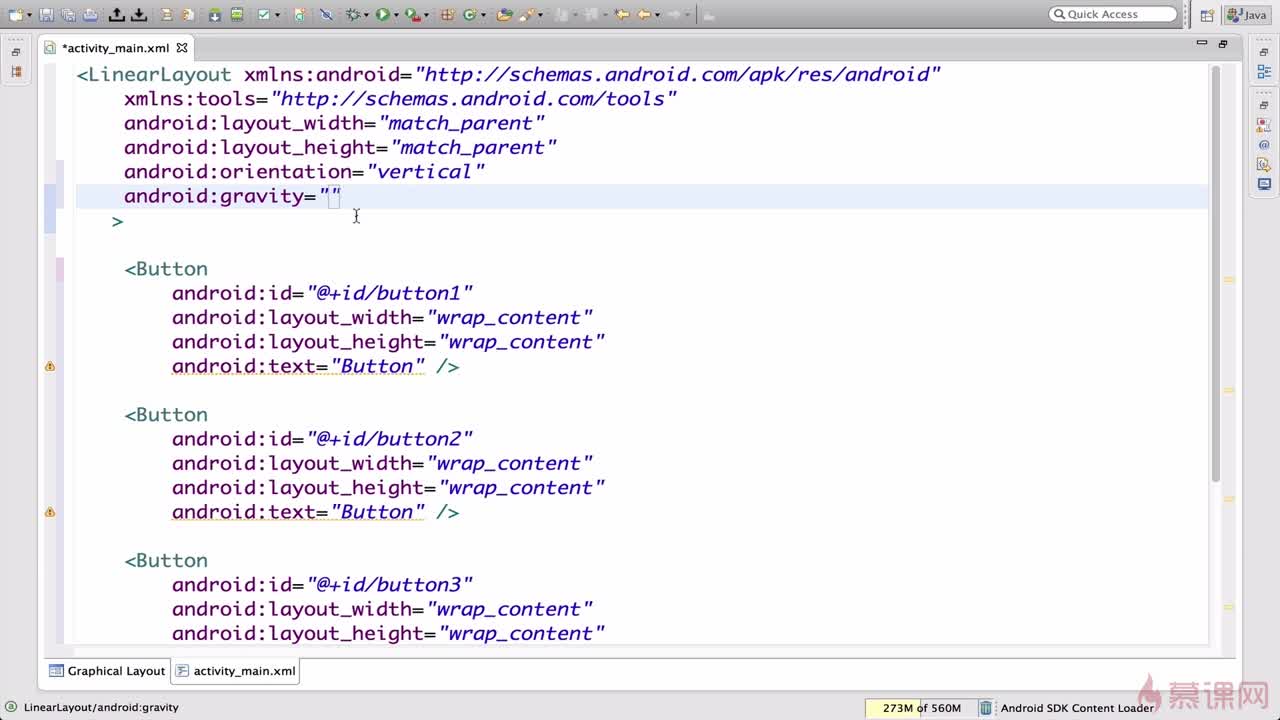Open the Problems view in right trim
Viewport: 1280px width, 720px height.
(x=1264, y=126)
